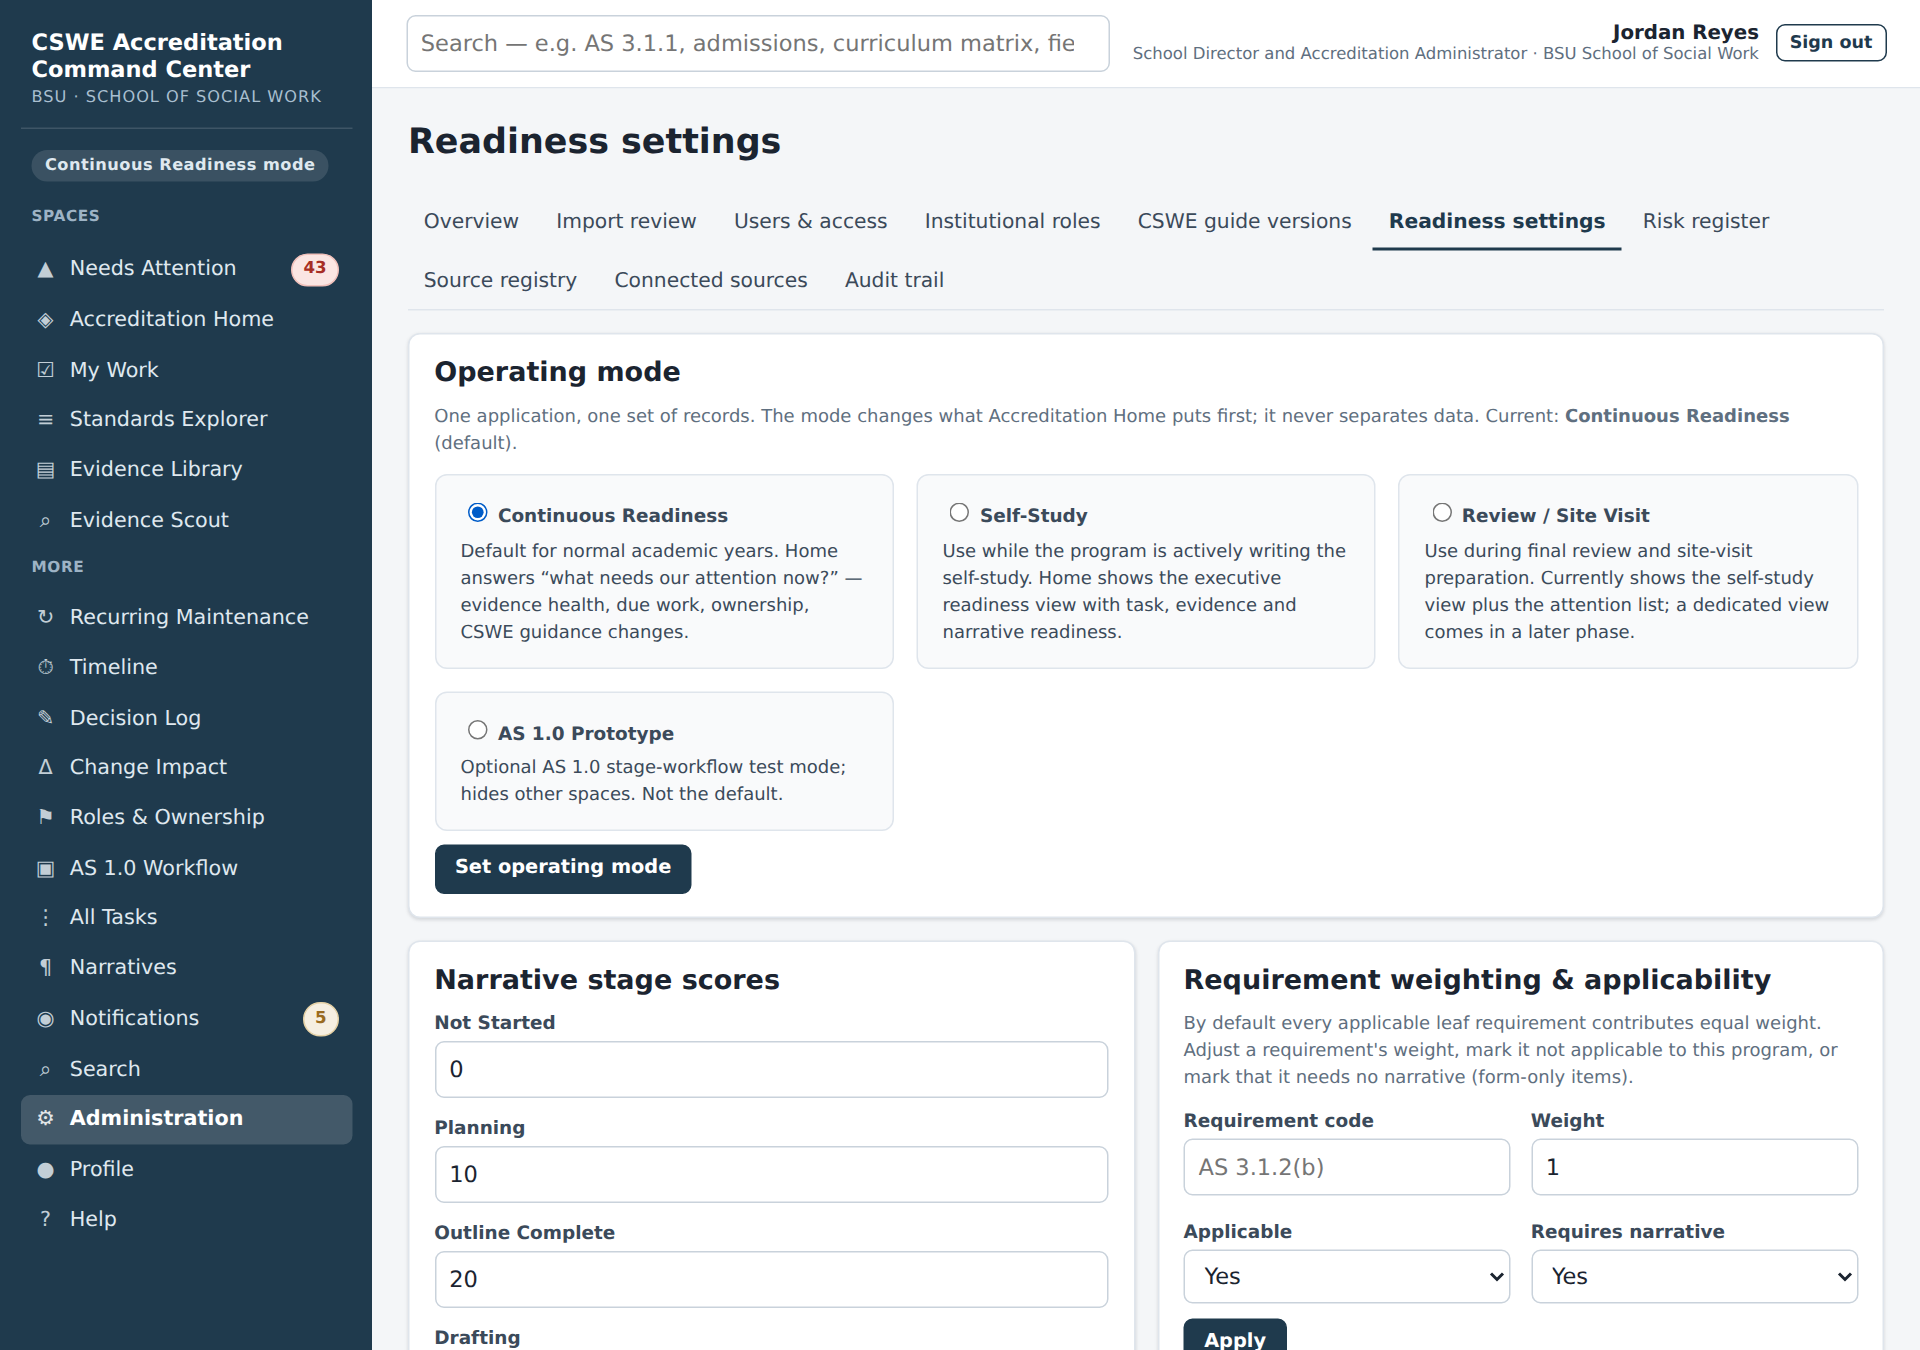
Task: Open Standards Explorer in the sidebar
Action: [x=186, y=420]
